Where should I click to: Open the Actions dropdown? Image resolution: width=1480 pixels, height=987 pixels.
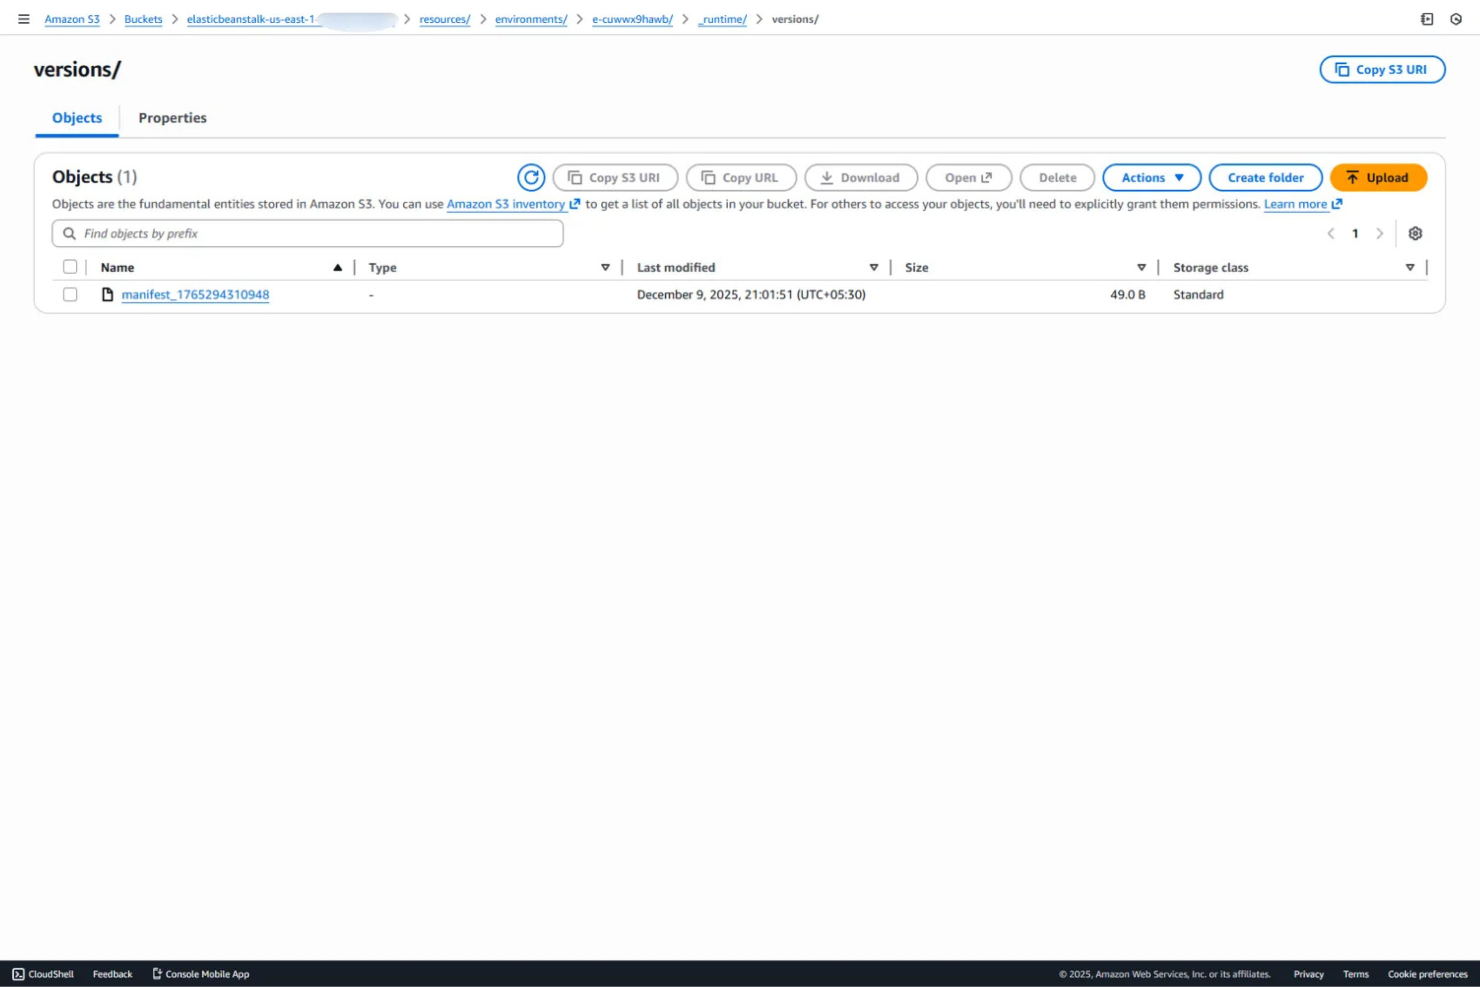1151,177
